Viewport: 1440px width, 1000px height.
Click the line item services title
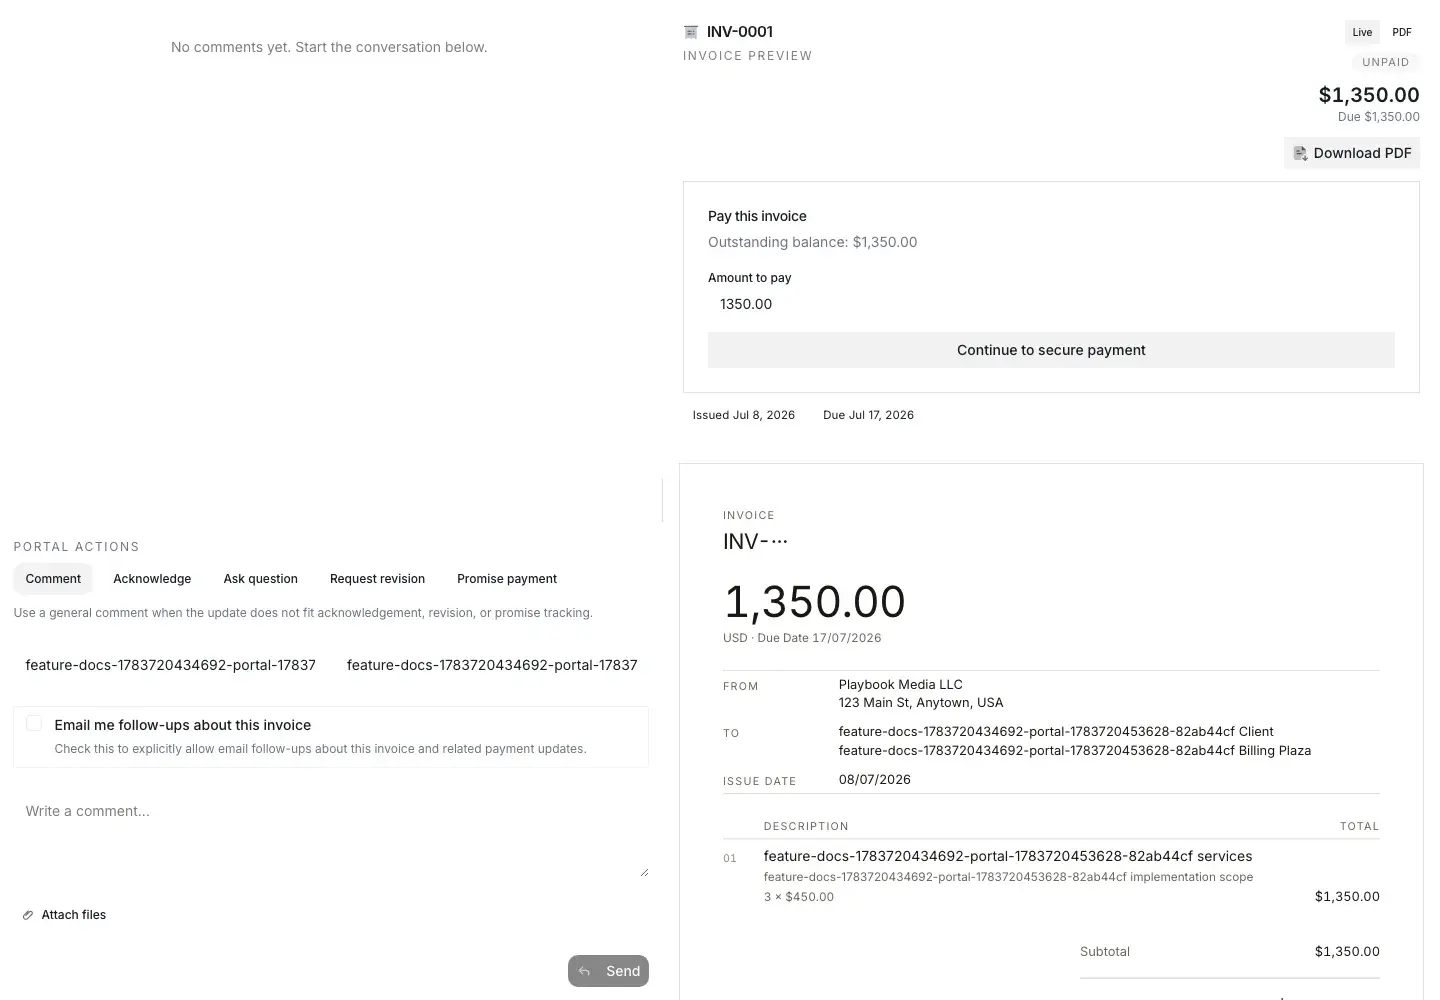(1008, 856)
